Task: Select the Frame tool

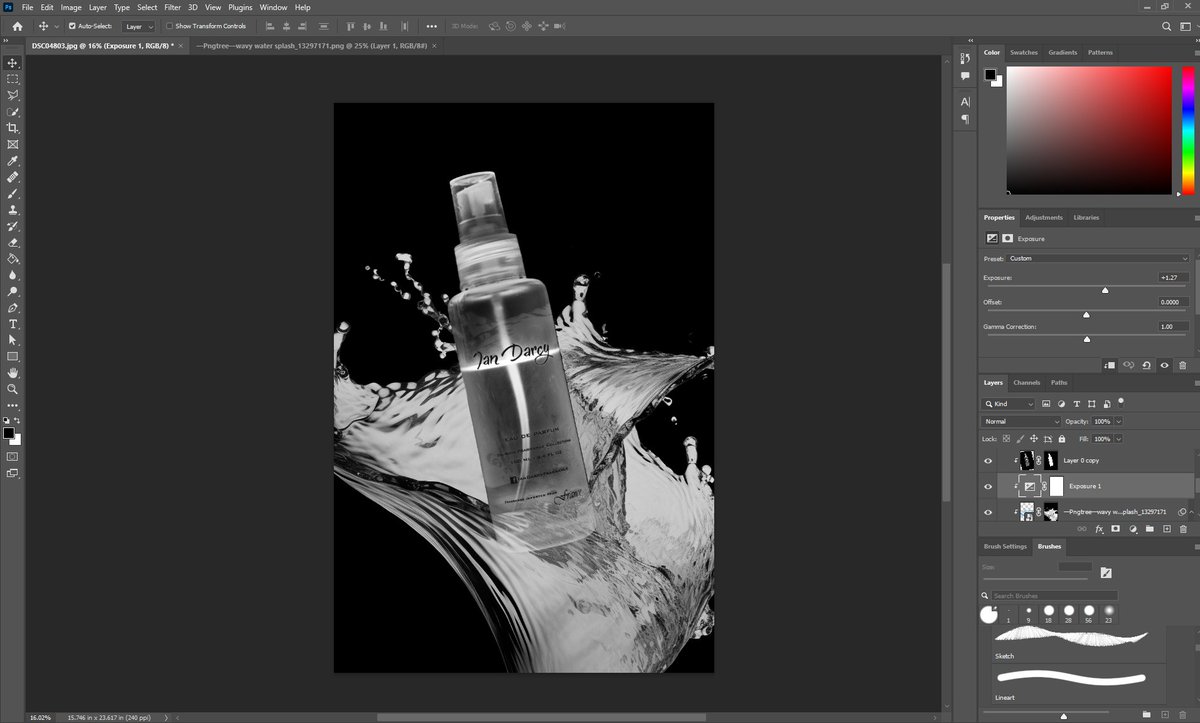Action: [x=13, y=144]
